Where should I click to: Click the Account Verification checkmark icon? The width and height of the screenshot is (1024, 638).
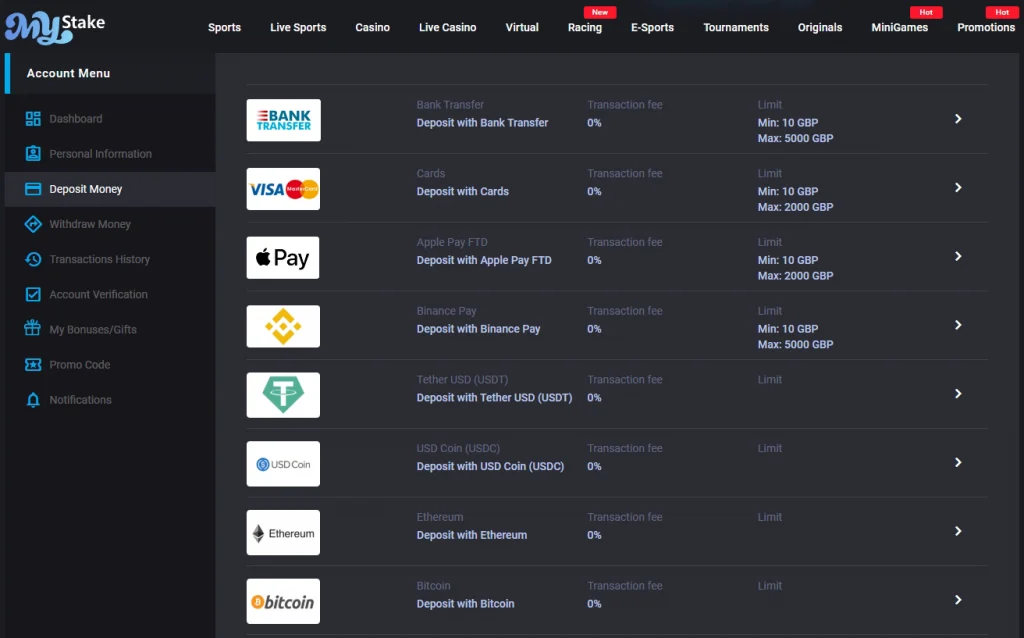click(x=33, y=295)
